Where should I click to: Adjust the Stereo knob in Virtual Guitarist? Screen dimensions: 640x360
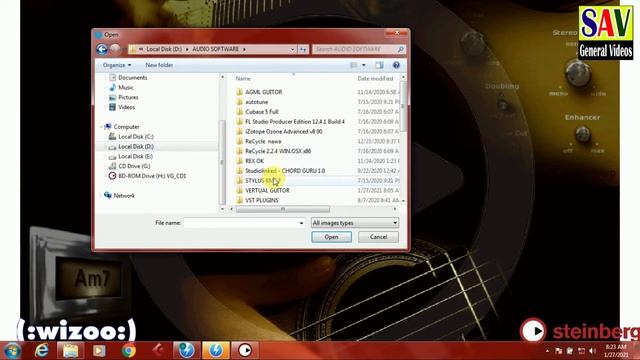tap(578, 73)
